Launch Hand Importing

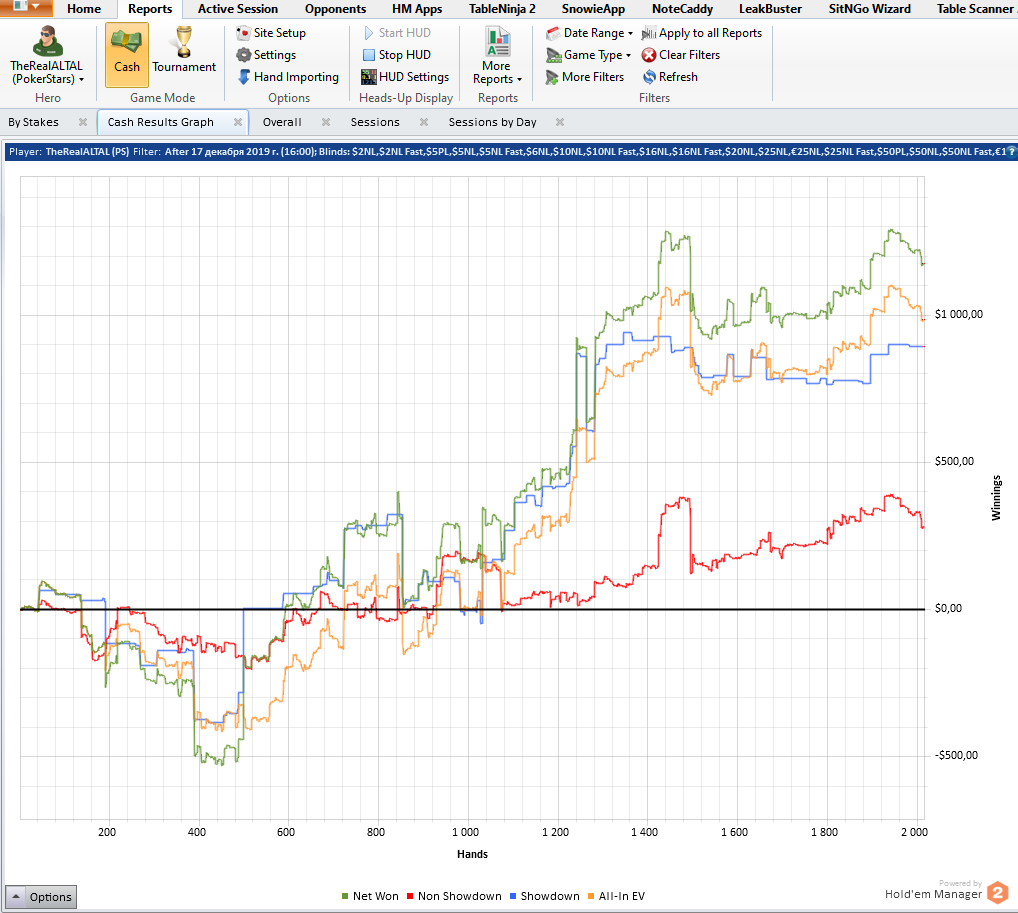(x=288, y=77)
